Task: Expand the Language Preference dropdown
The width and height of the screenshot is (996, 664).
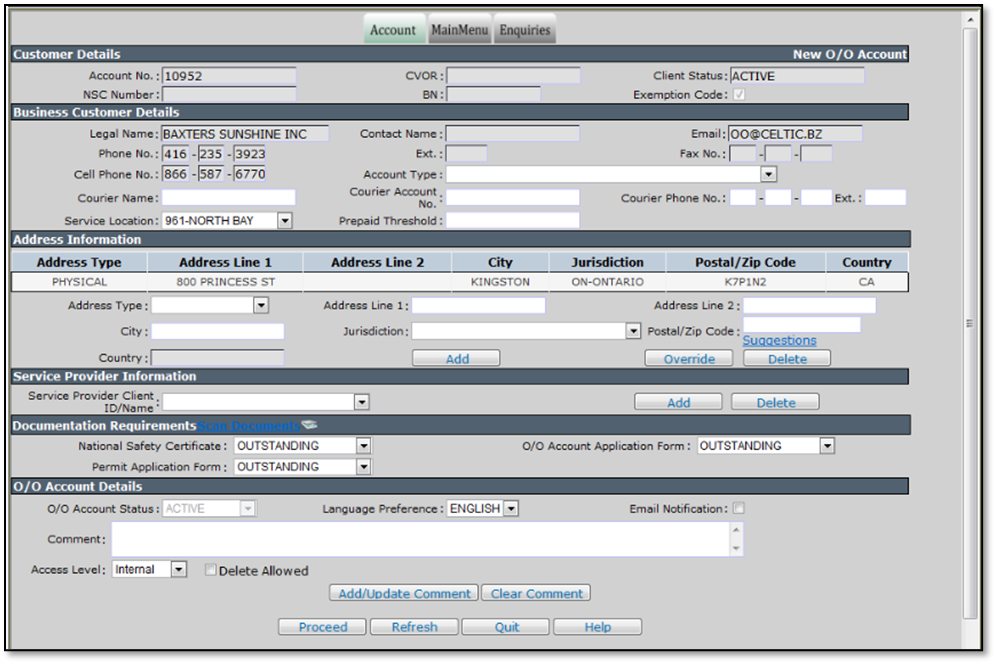Action: coord(483,508)
